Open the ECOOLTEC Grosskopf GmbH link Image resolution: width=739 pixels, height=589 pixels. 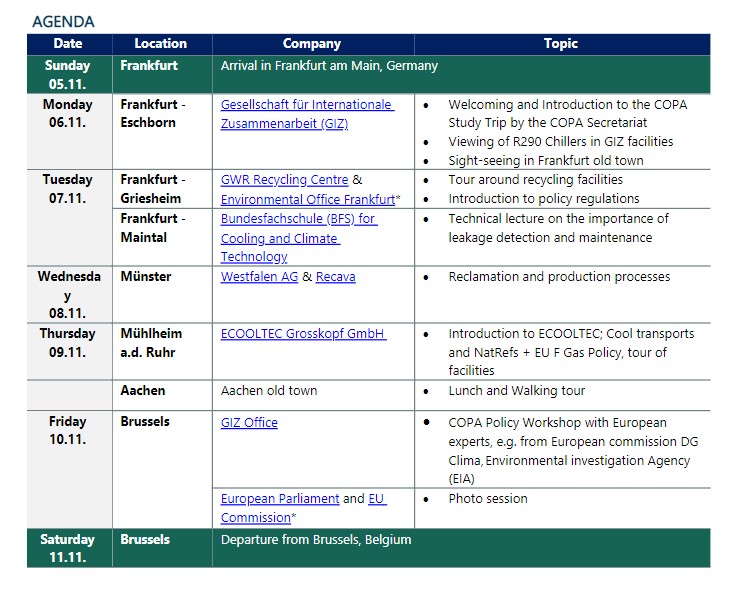304,334
